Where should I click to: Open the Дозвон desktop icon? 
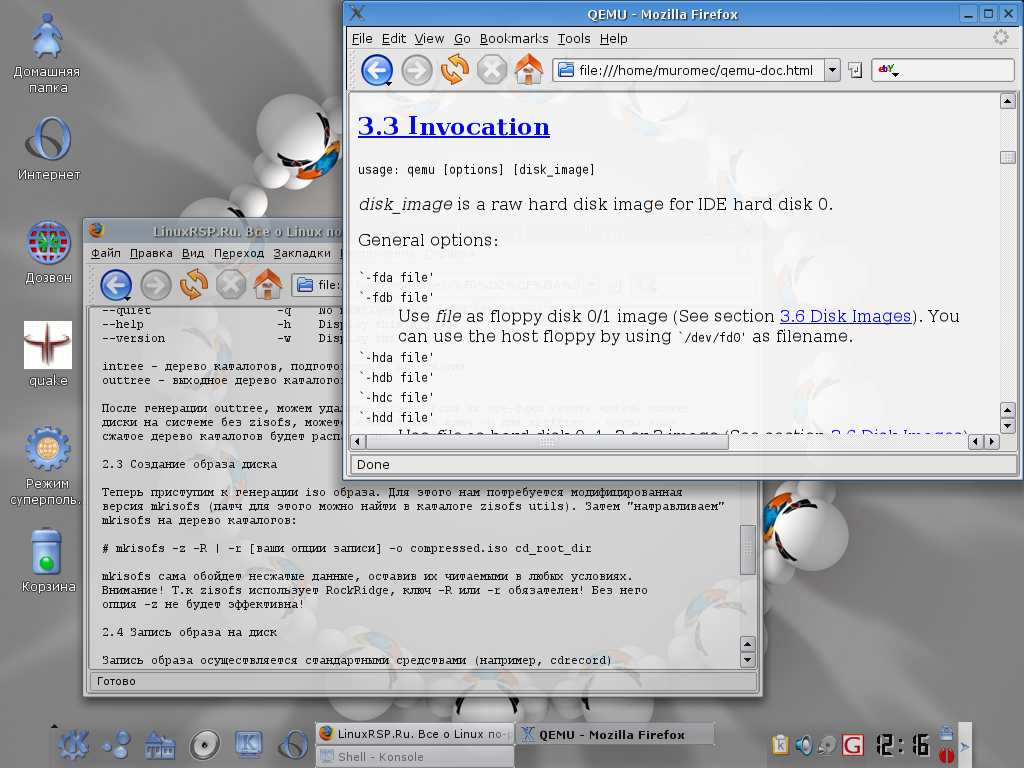coord(48,243)
